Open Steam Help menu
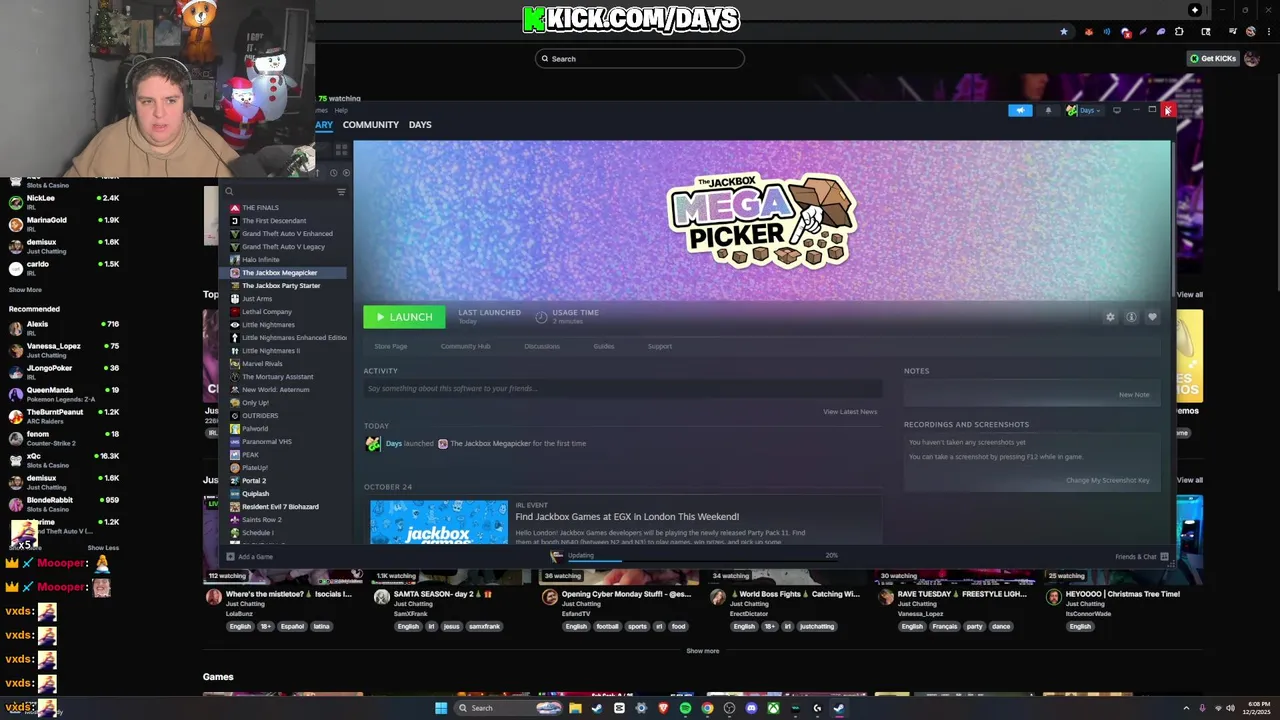The width and height of the screenshot is (1280, 720). click(x=341, y=110)
